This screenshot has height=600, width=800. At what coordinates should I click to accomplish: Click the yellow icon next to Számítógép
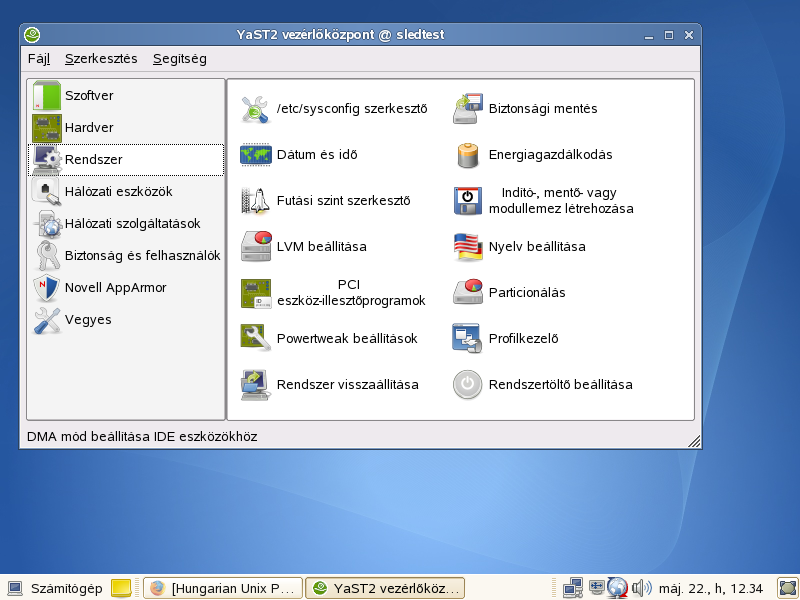point(121,588)
